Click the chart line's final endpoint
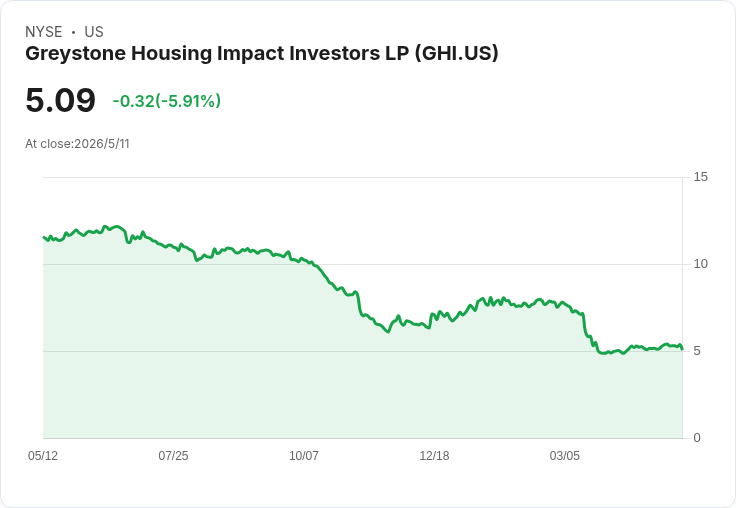The height and width of the screenshot is (508, 736). 682,349
